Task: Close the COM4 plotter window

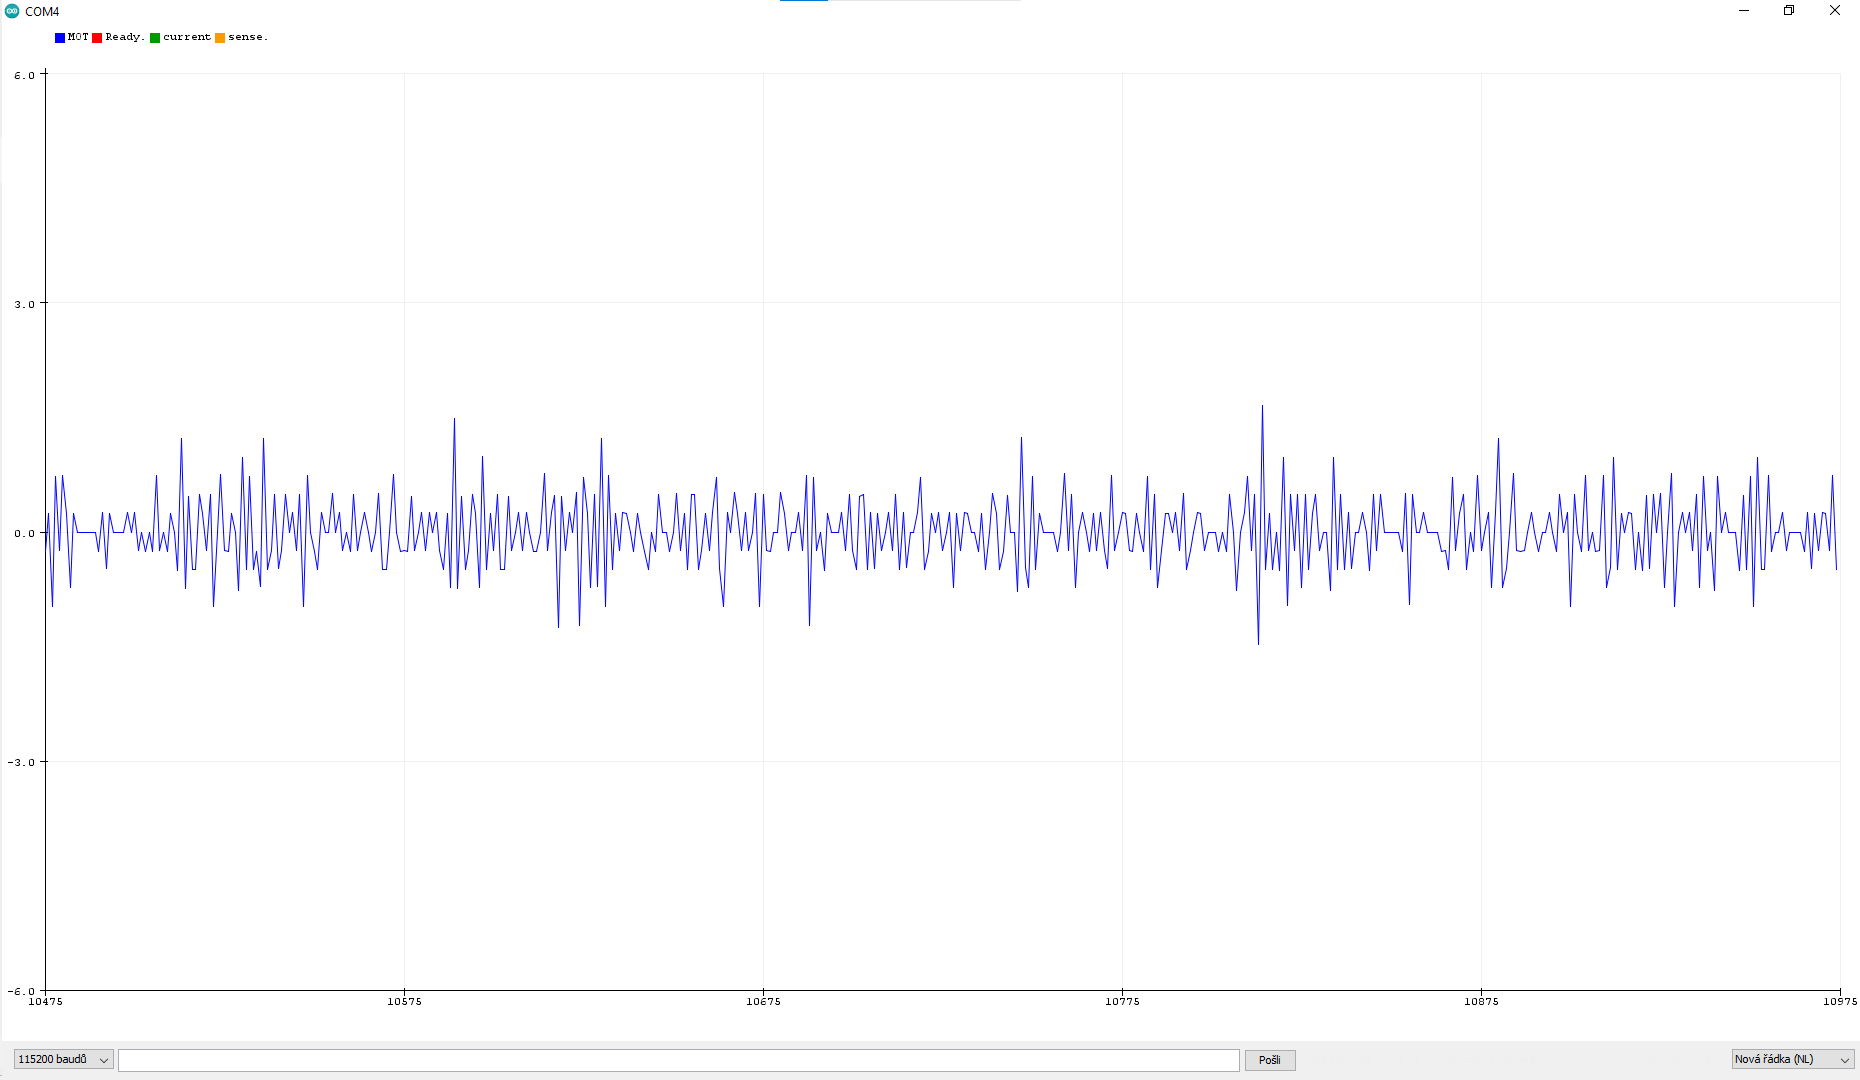Action: 1835,11
